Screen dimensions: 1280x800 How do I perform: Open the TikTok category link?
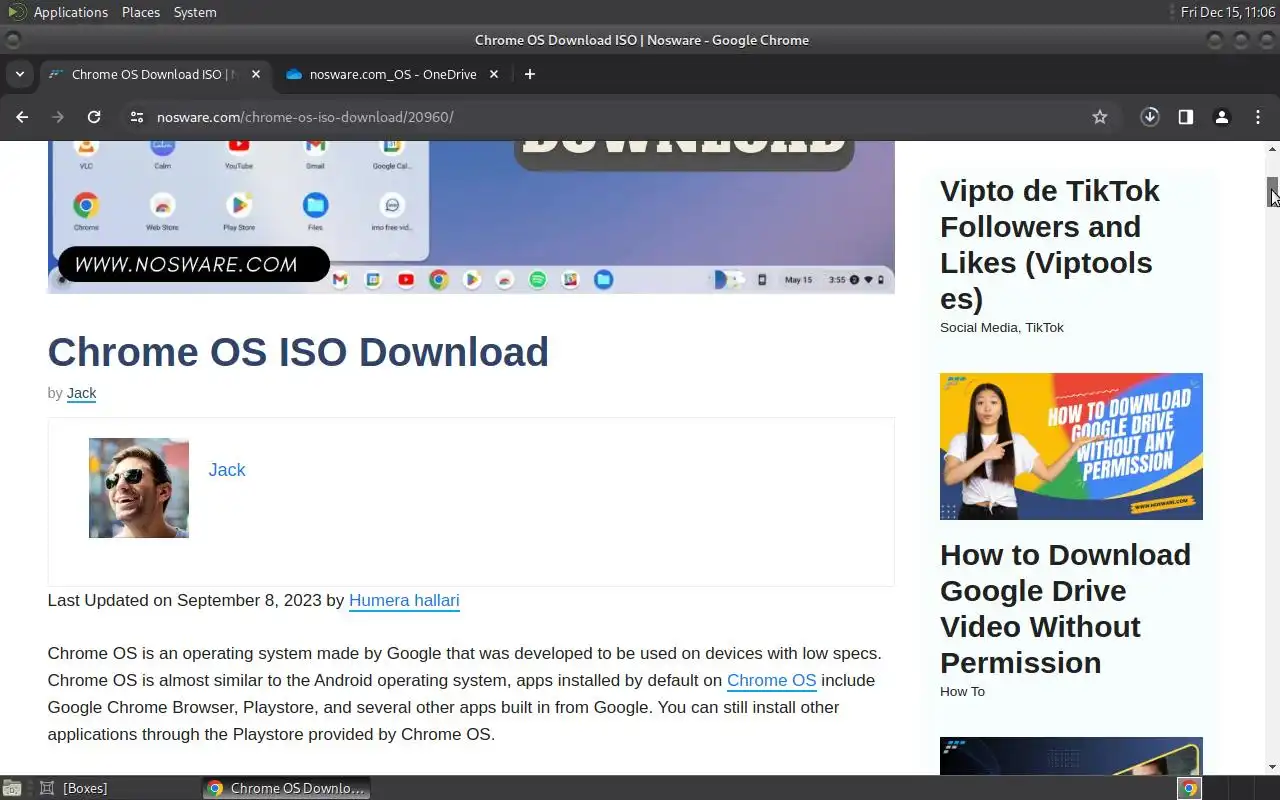pyautogui.click(x=1044, y=327)
